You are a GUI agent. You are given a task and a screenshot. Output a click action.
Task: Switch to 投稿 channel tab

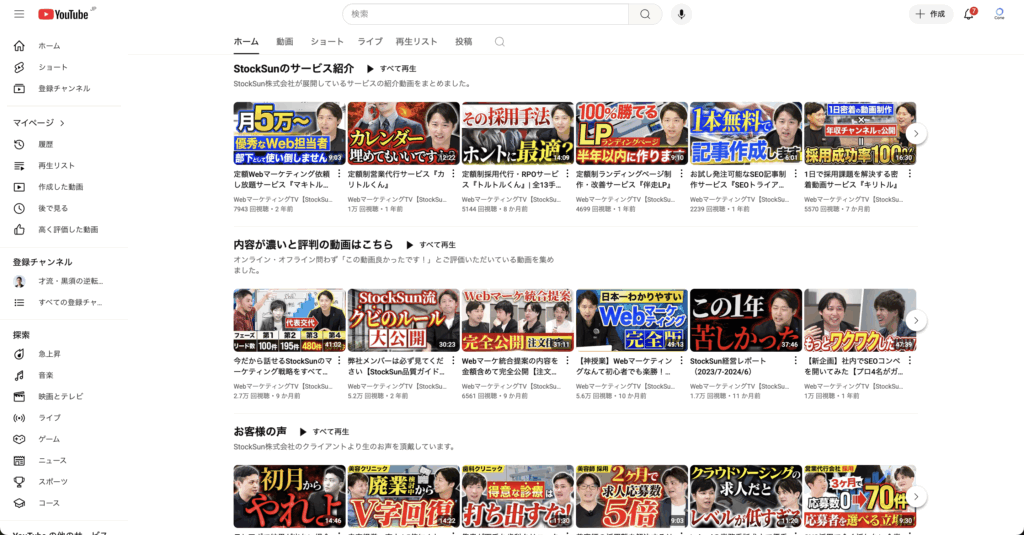[x=464, y=42]
